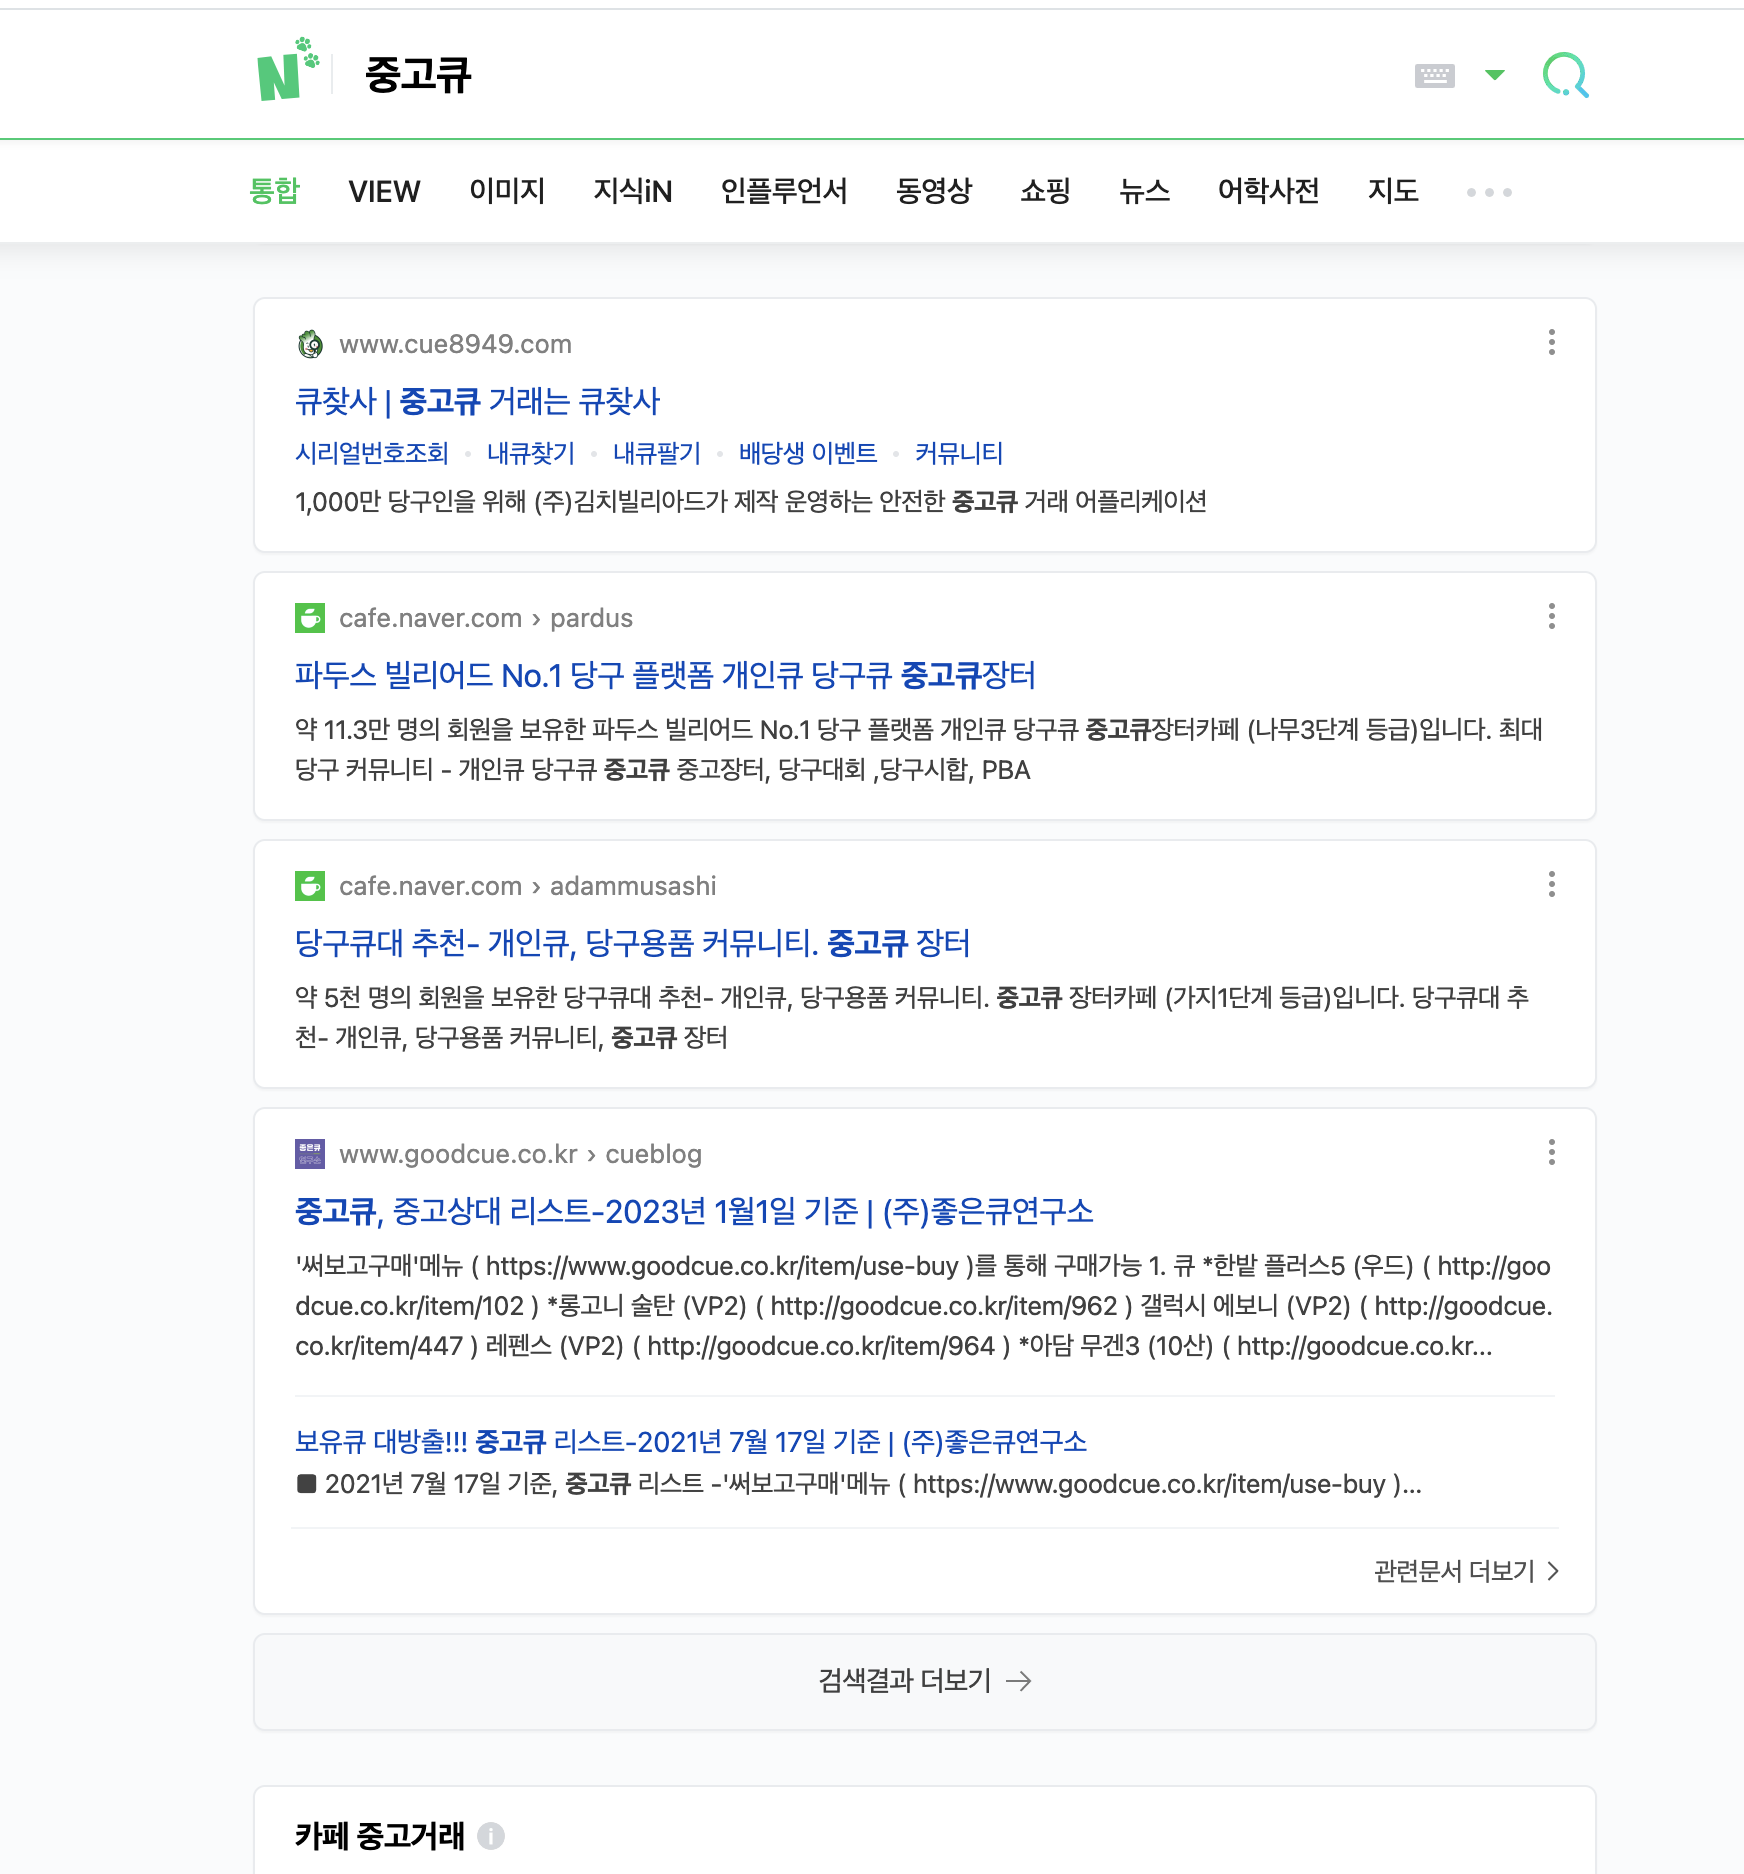Viewport: 1744px width, 1874px height.
Task: Switch to the 이미지 tab
Action: [x=506, y=191]
